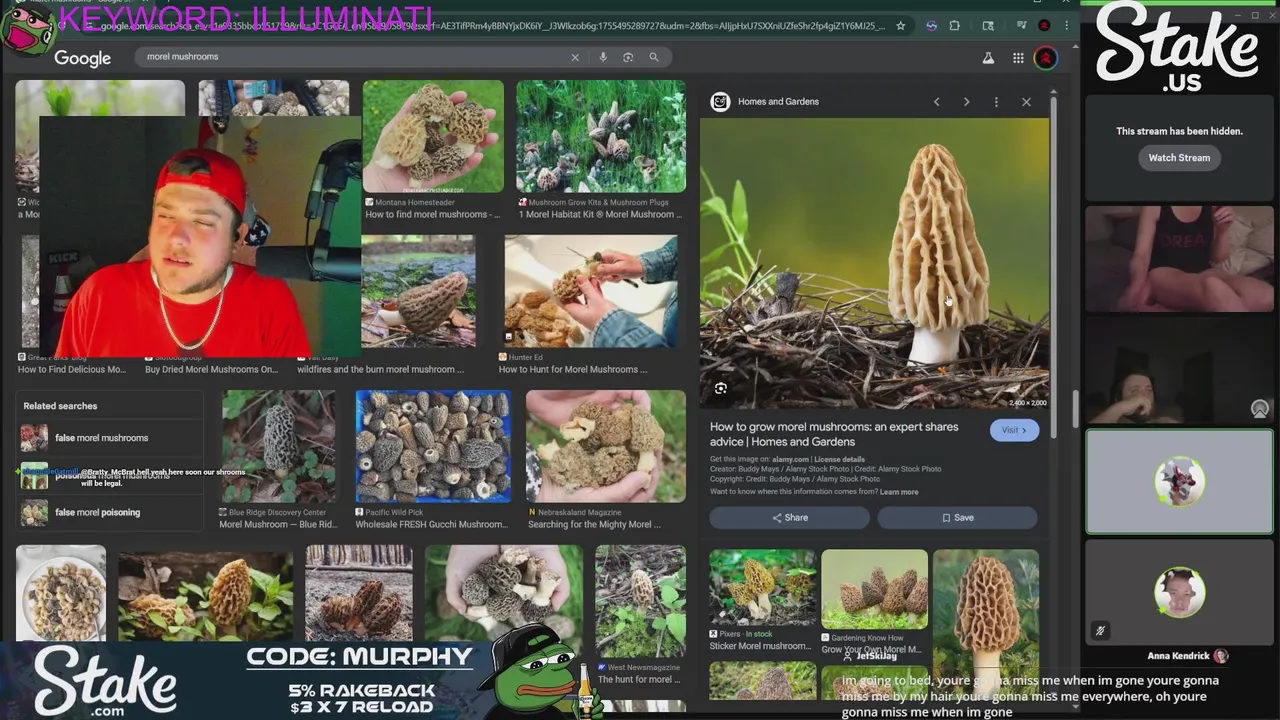Open the large morel mushroom preview image
The image size is (1280, 720).
tap(875, 263)
